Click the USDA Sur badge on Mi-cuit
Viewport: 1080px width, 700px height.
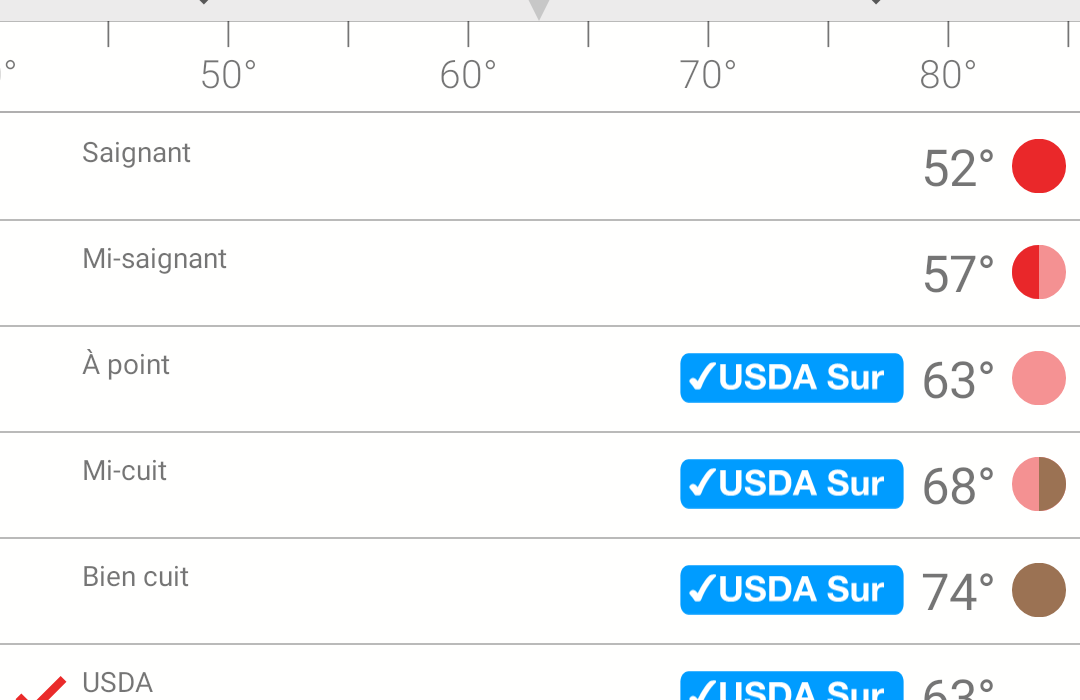pos(791,484)
